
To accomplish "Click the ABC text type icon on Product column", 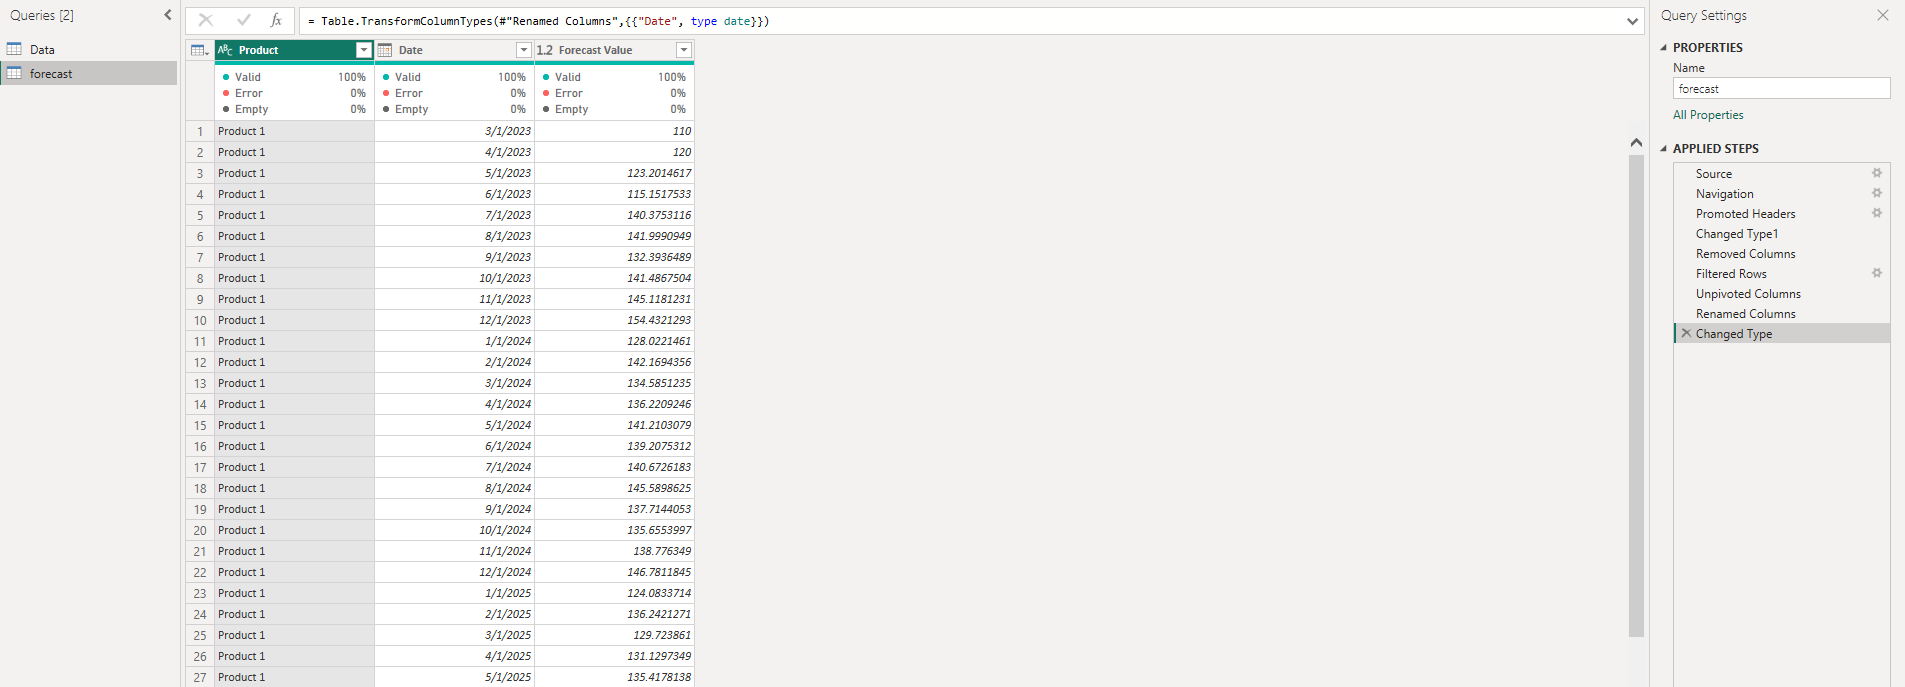I will click(225, 50).
